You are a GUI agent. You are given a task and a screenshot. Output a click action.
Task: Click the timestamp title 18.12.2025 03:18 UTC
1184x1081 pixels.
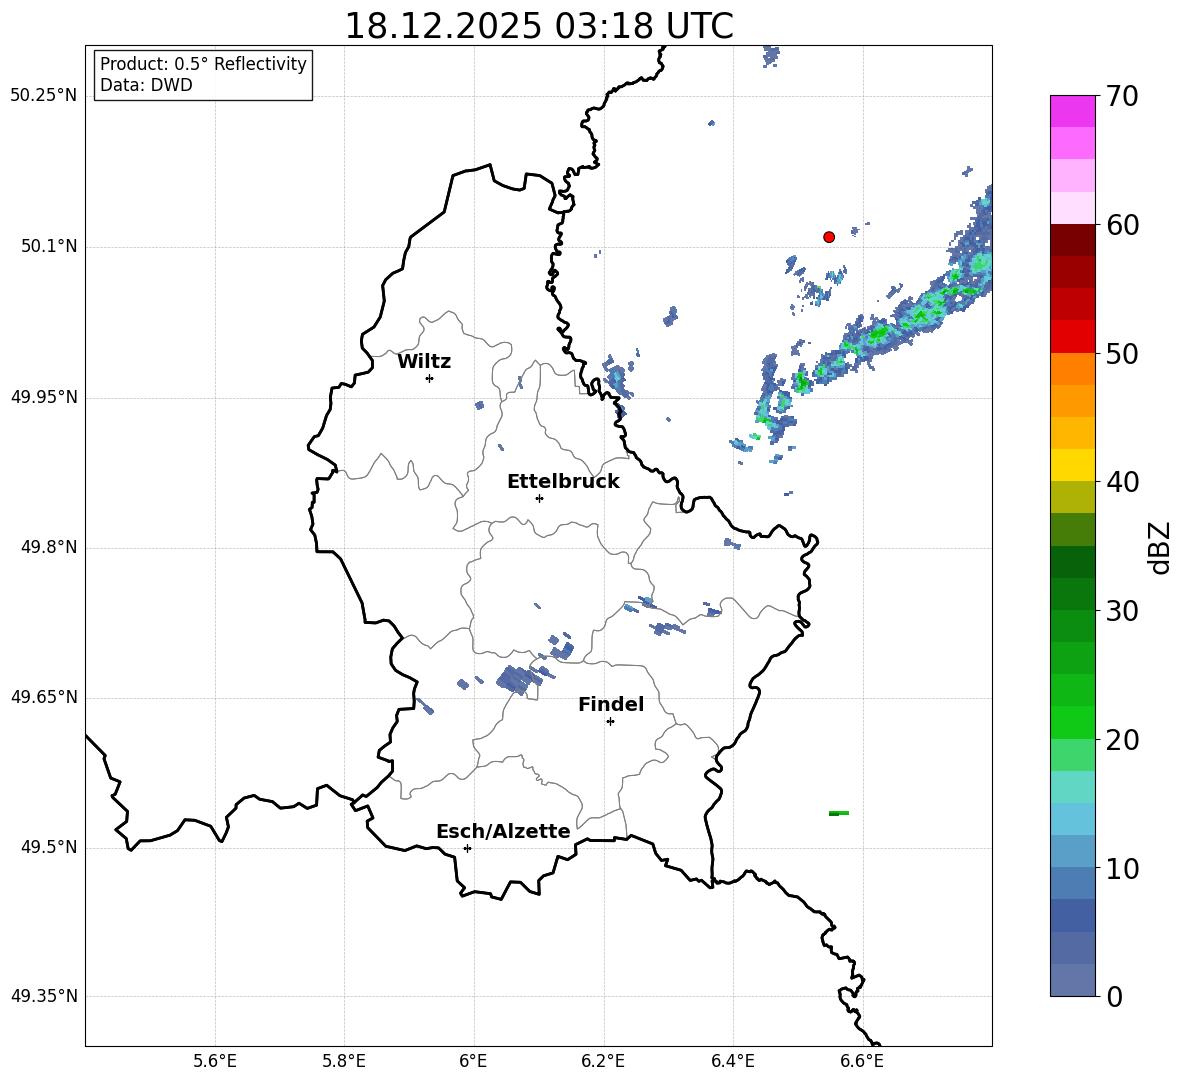pos(539,26)
